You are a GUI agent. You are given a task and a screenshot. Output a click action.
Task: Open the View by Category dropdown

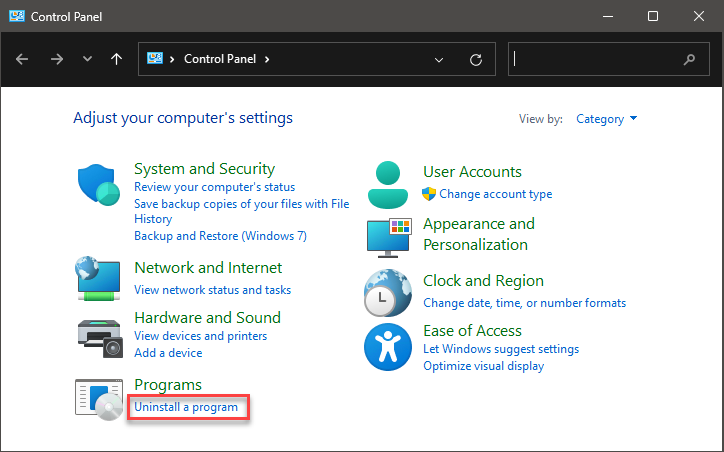coord(606,119)
